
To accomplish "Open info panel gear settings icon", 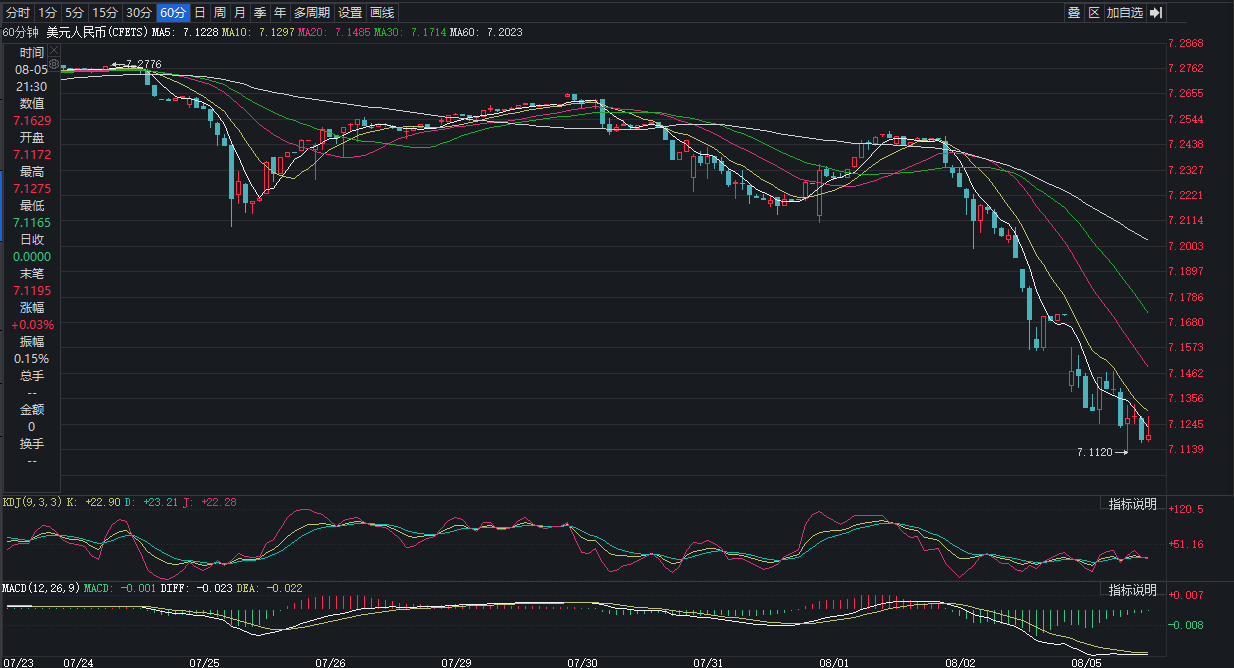I will click(x=54, y=63).
